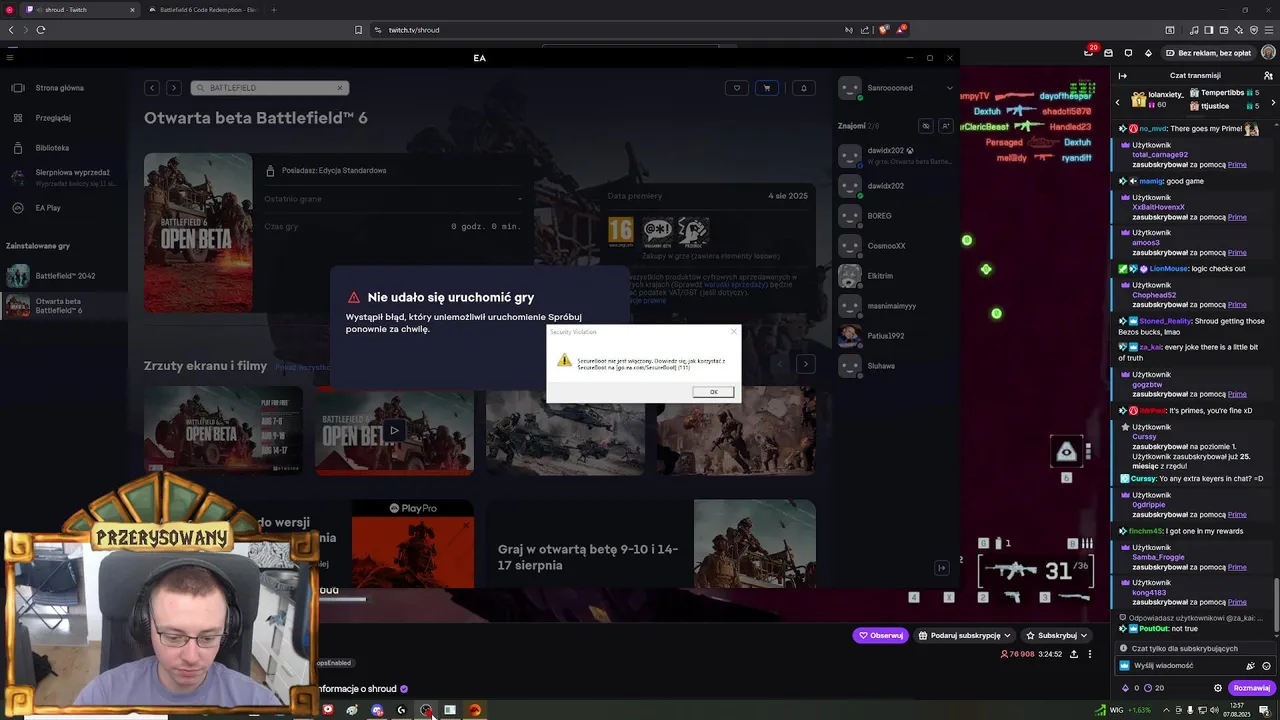Select Otwarta beta Battlefield 6 installed game
Image resolution: width=1280 pixels, height=720 pixels.
64,306
